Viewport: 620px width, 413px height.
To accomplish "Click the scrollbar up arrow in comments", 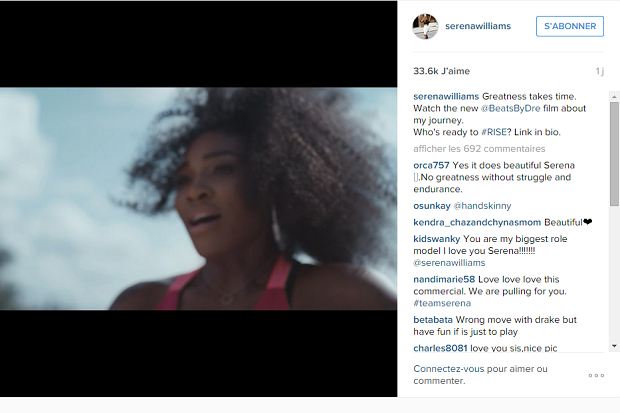I will 614,97.
